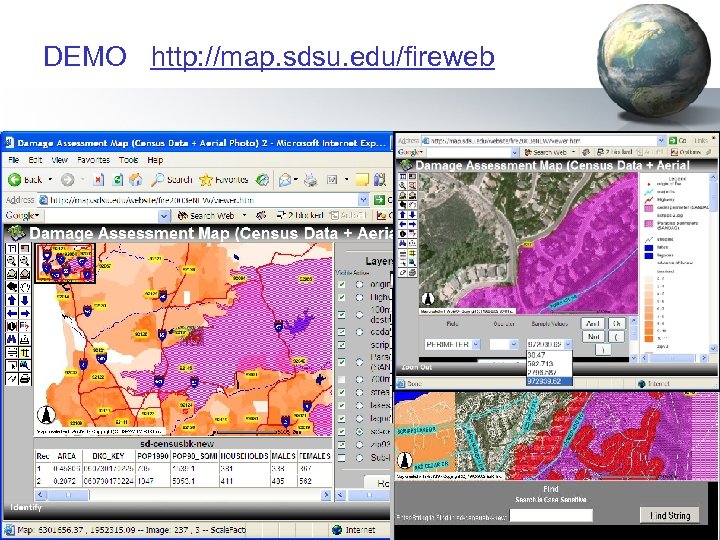Click cedar perimeter magenta legend swatch
This screenshot has height=540, width=720.
point(649,208)
